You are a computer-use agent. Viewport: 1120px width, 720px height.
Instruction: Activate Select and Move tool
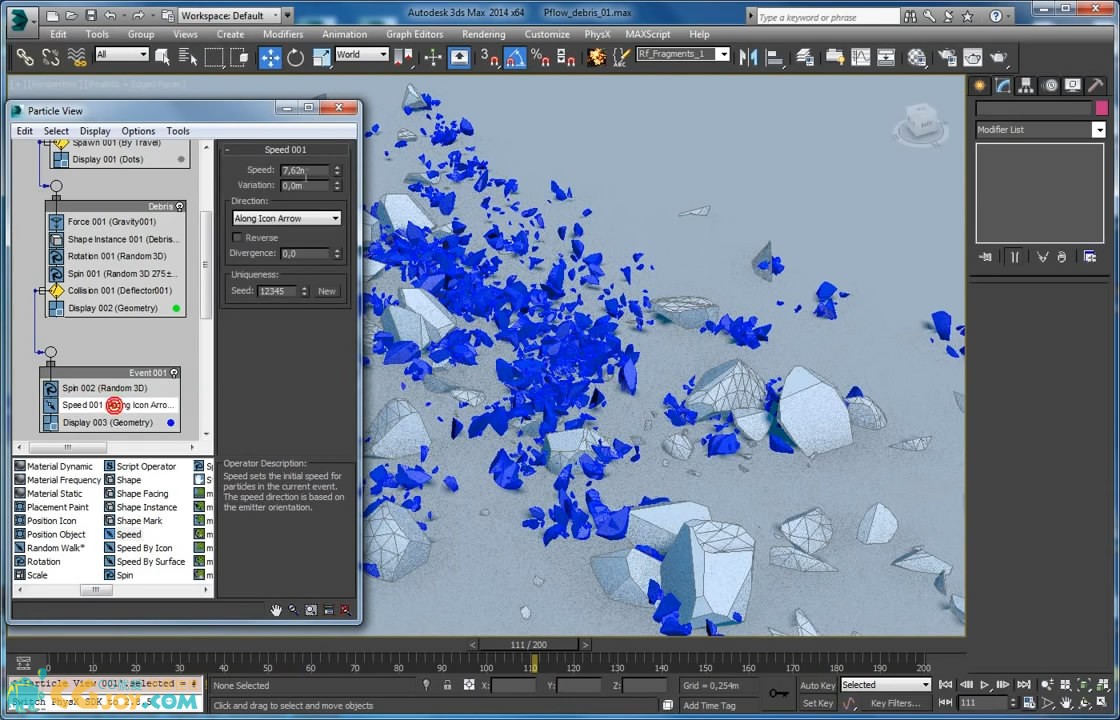270,57
